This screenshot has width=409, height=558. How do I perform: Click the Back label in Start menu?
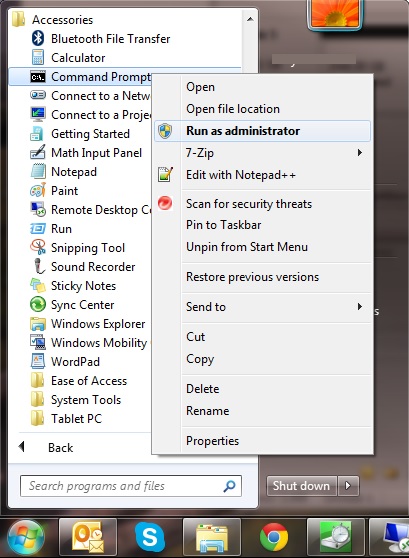(61, 447)
